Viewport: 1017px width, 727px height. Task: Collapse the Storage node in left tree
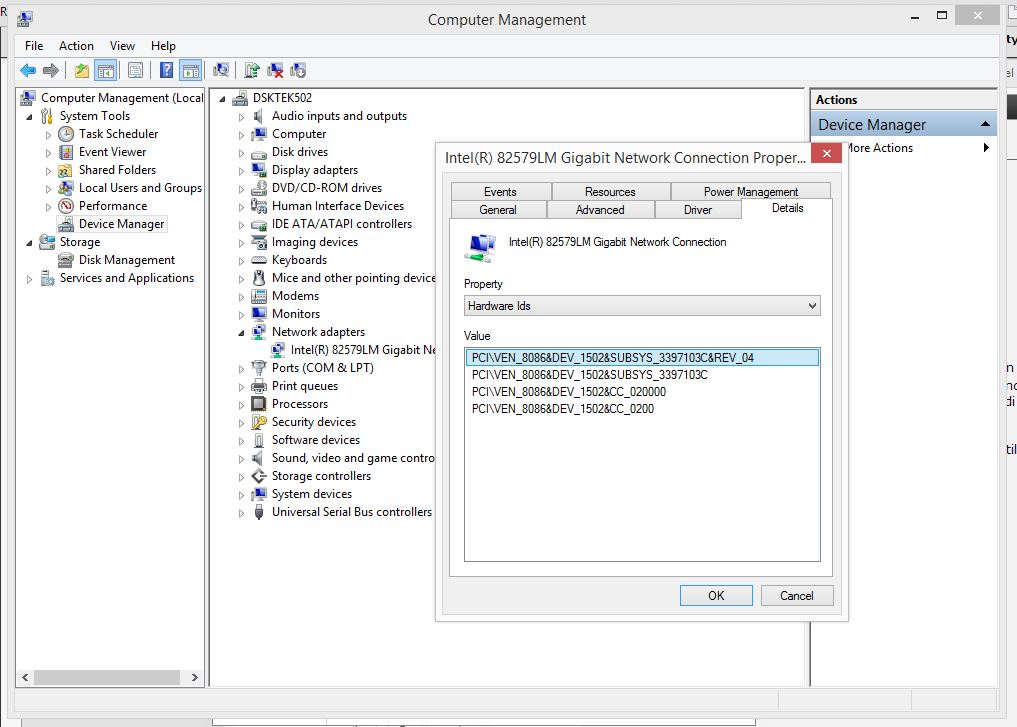[x=29, y=243]
